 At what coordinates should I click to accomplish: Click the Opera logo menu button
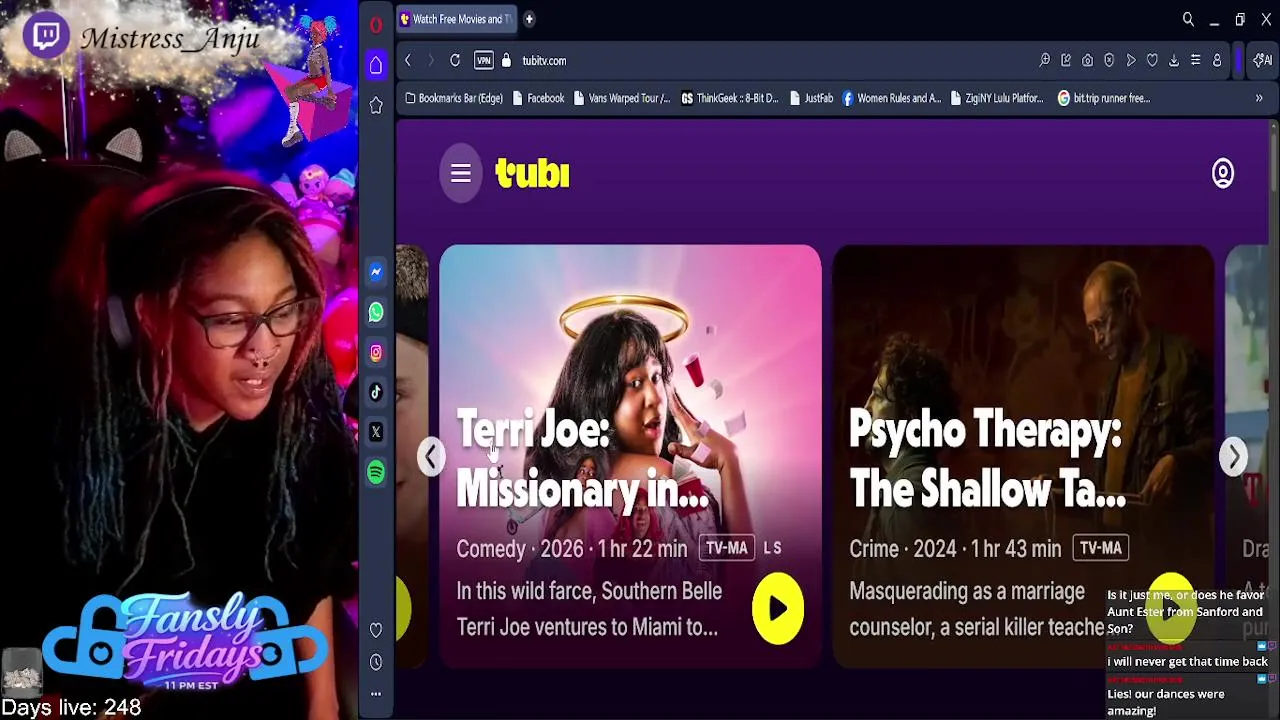coord(376,25)
